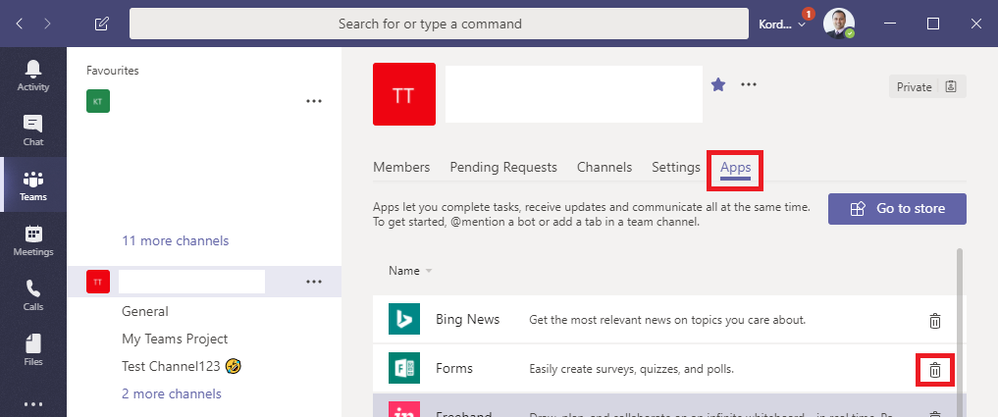Open Calls in the left rail

click(x=33, y=295)
